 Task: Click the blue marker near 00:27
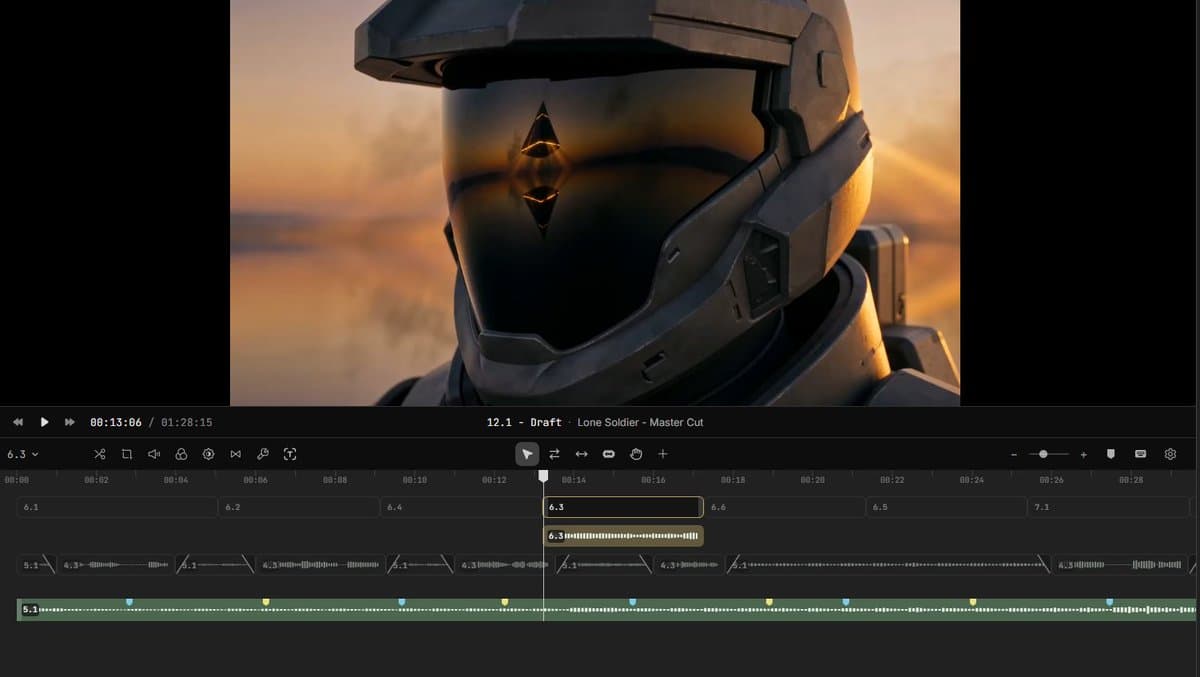coord(1109,602)
